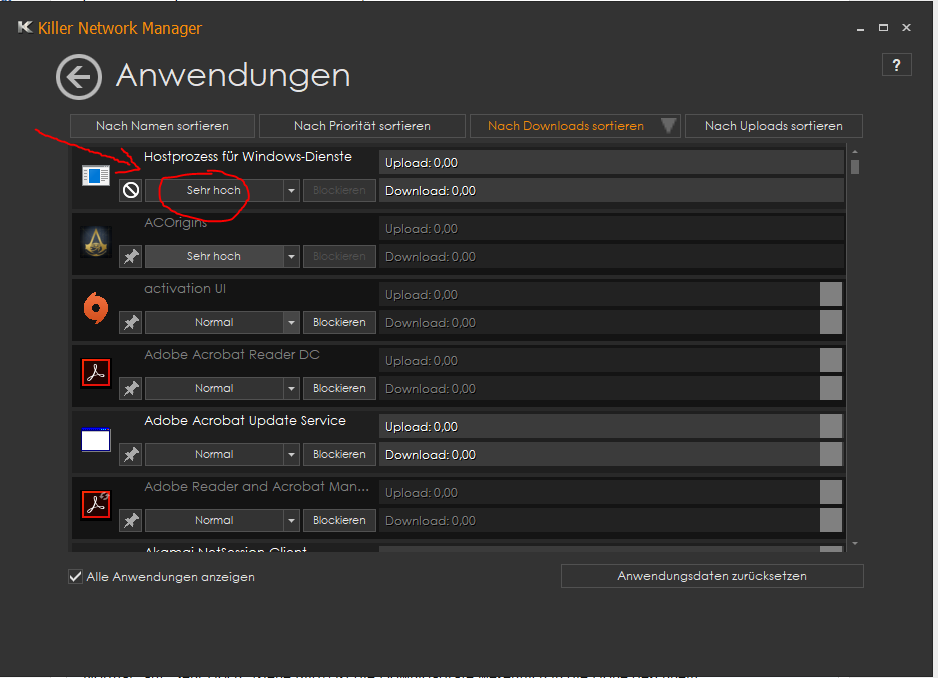
Task: Click Blockieren for Adobe Acrobat Update Service
Action: [339, 455]
